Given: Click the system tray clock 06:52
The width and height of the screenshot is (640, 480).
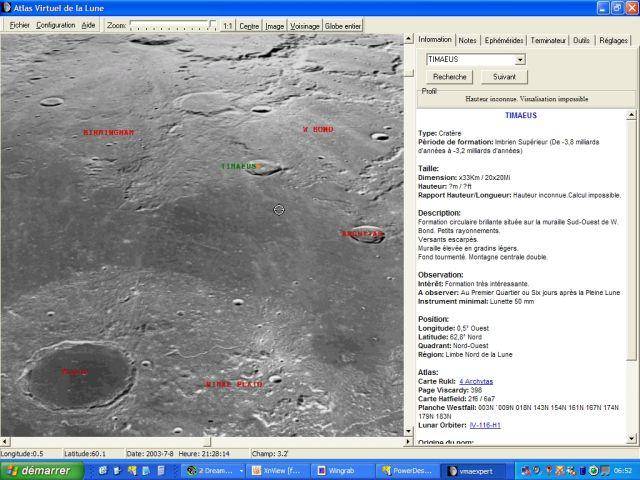Looking at the screenshot, I should [x=622, y=471].
